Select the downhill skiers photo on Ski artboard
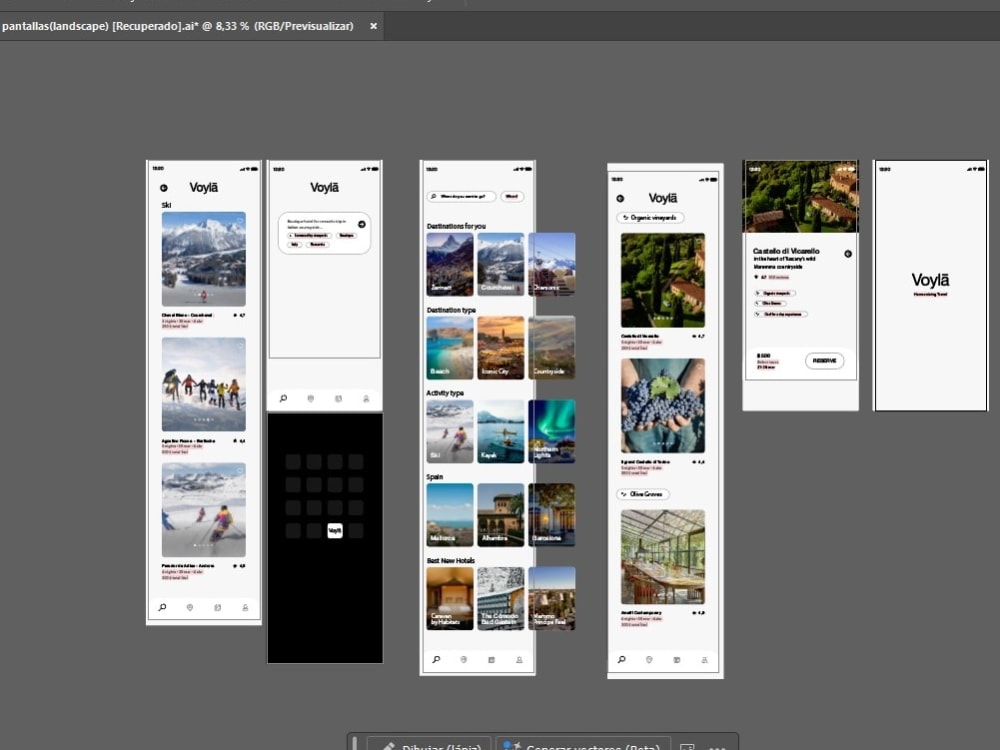Viewport: 1000px width, 750px height. point(203,510)
